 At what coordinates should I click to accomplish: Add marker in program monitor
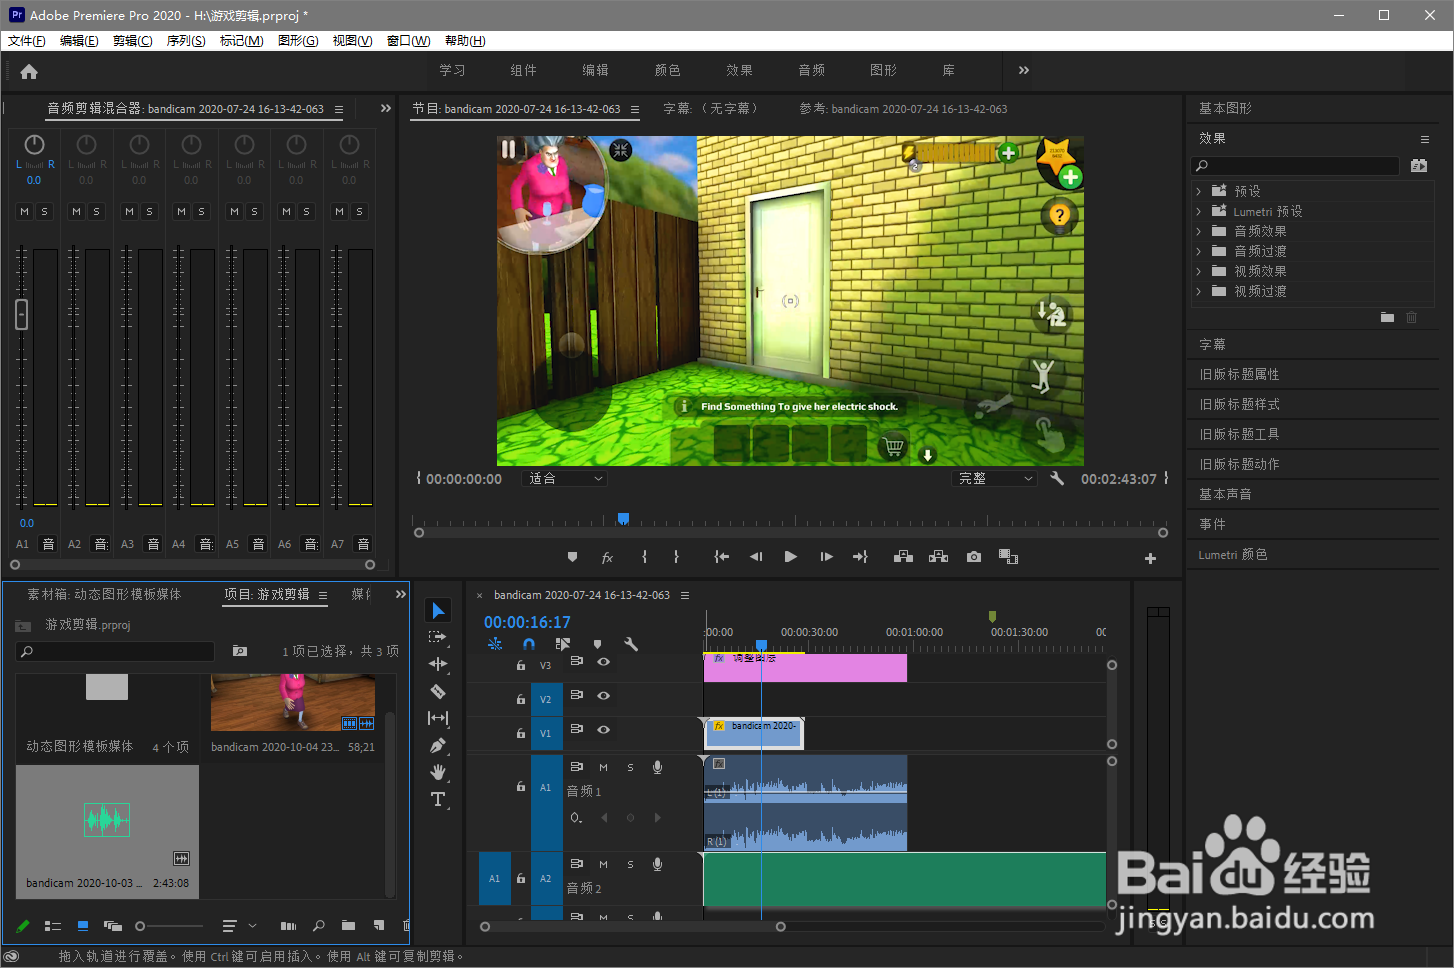pos(572,557)
